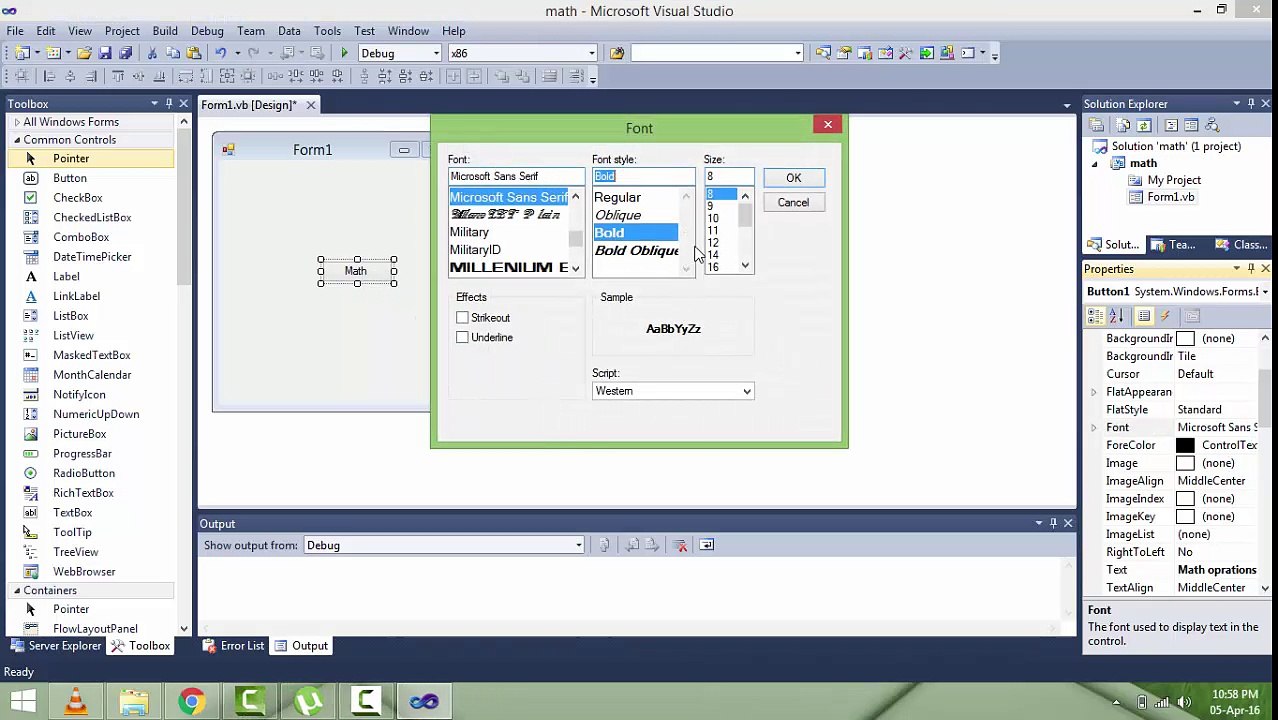Open Chrome from the Windows taskbar
The image size is (1278, 720).
pyautogui.click(x=191, y=701)
